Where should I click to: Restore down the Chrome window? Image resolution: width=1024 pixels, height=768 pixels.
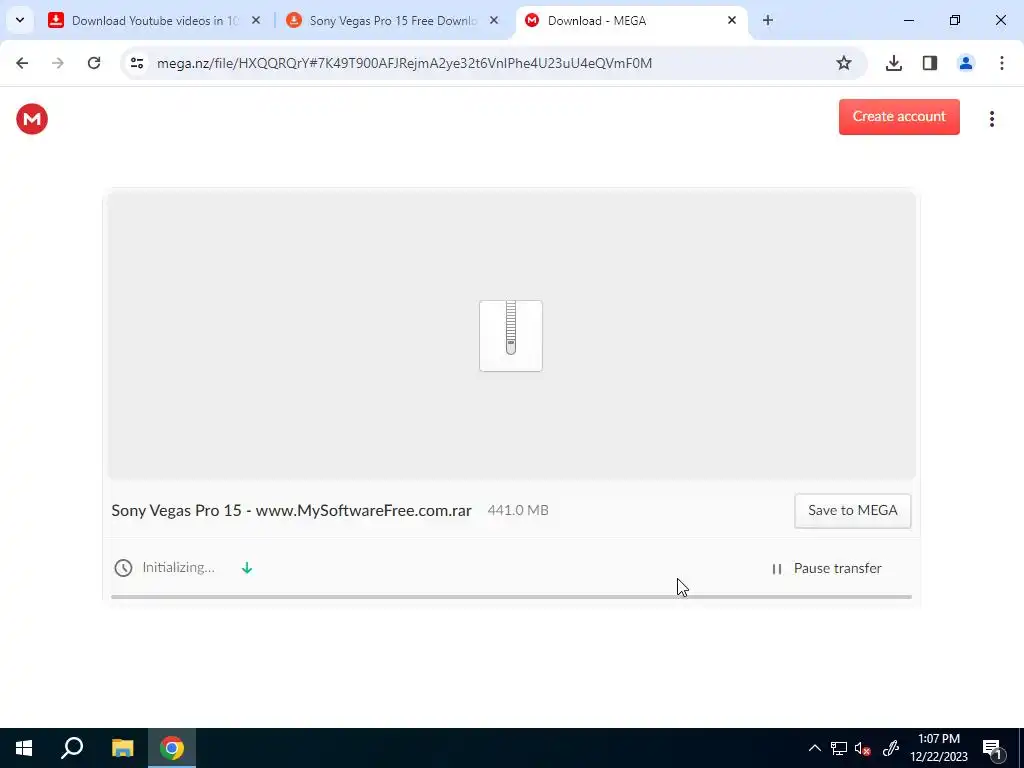pyautogui.click(x=955, y=21)
